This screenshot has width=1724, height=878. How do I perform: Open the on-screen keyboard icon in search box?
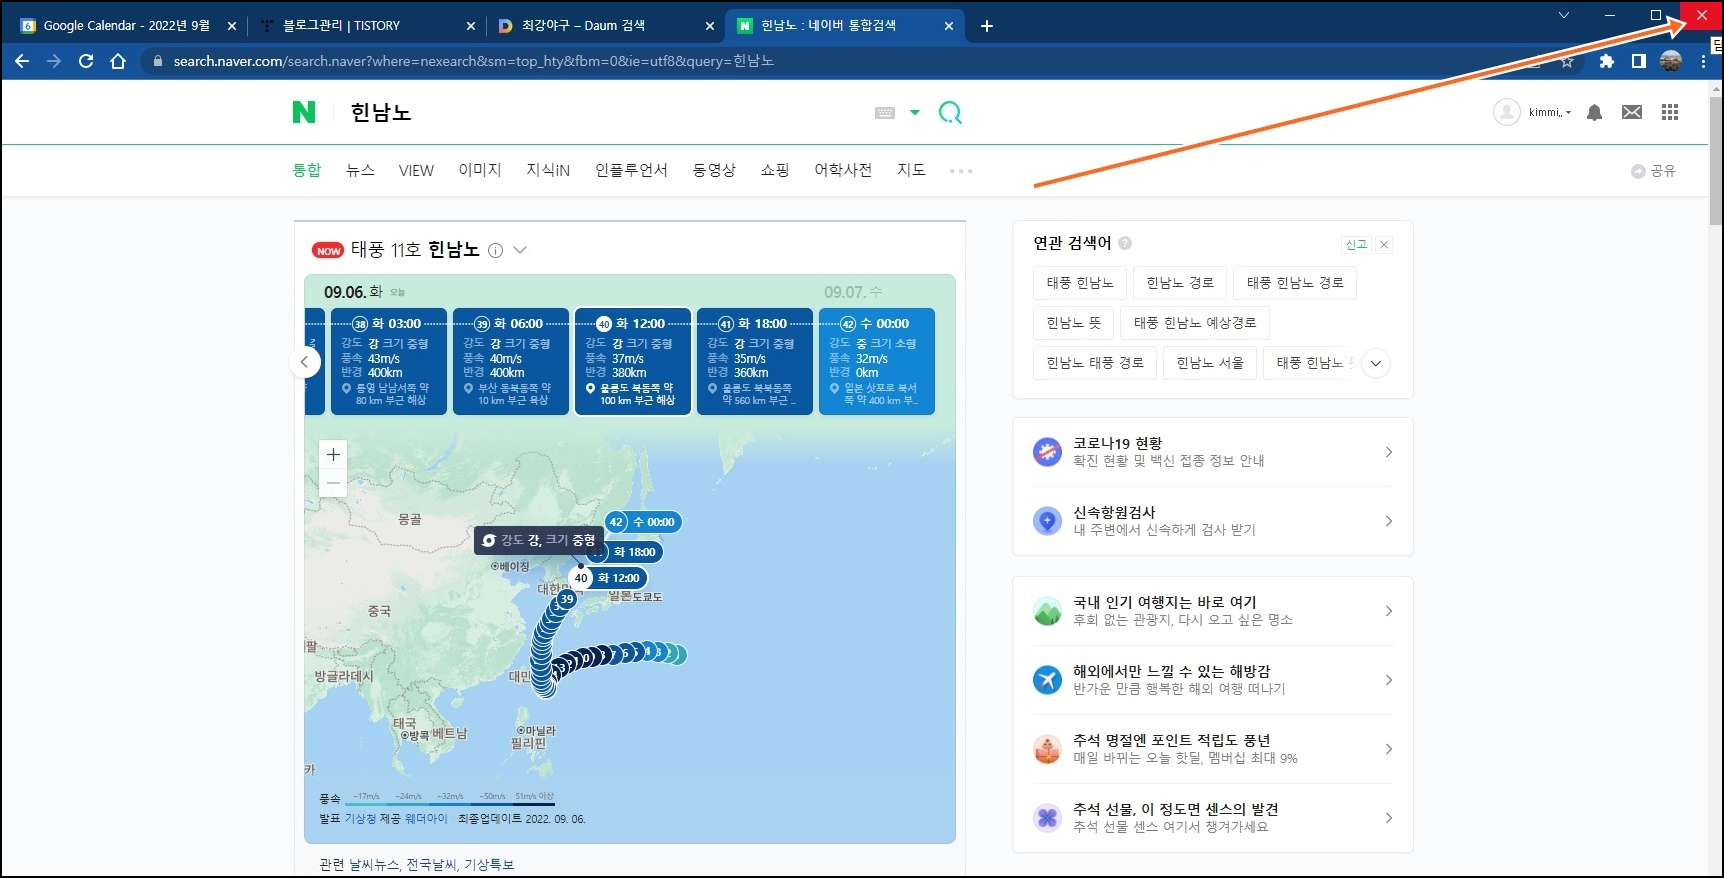pos(885,113)
